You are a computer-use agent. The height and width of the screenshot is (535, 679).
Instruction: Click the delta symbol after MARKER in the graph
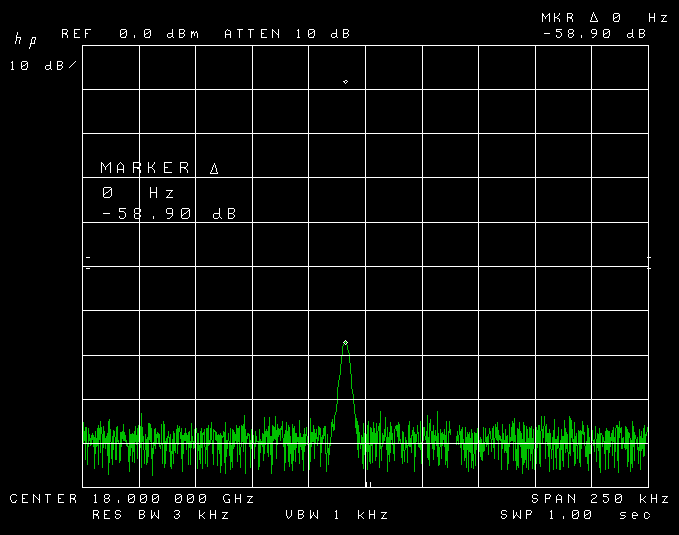tap(213, 168)
